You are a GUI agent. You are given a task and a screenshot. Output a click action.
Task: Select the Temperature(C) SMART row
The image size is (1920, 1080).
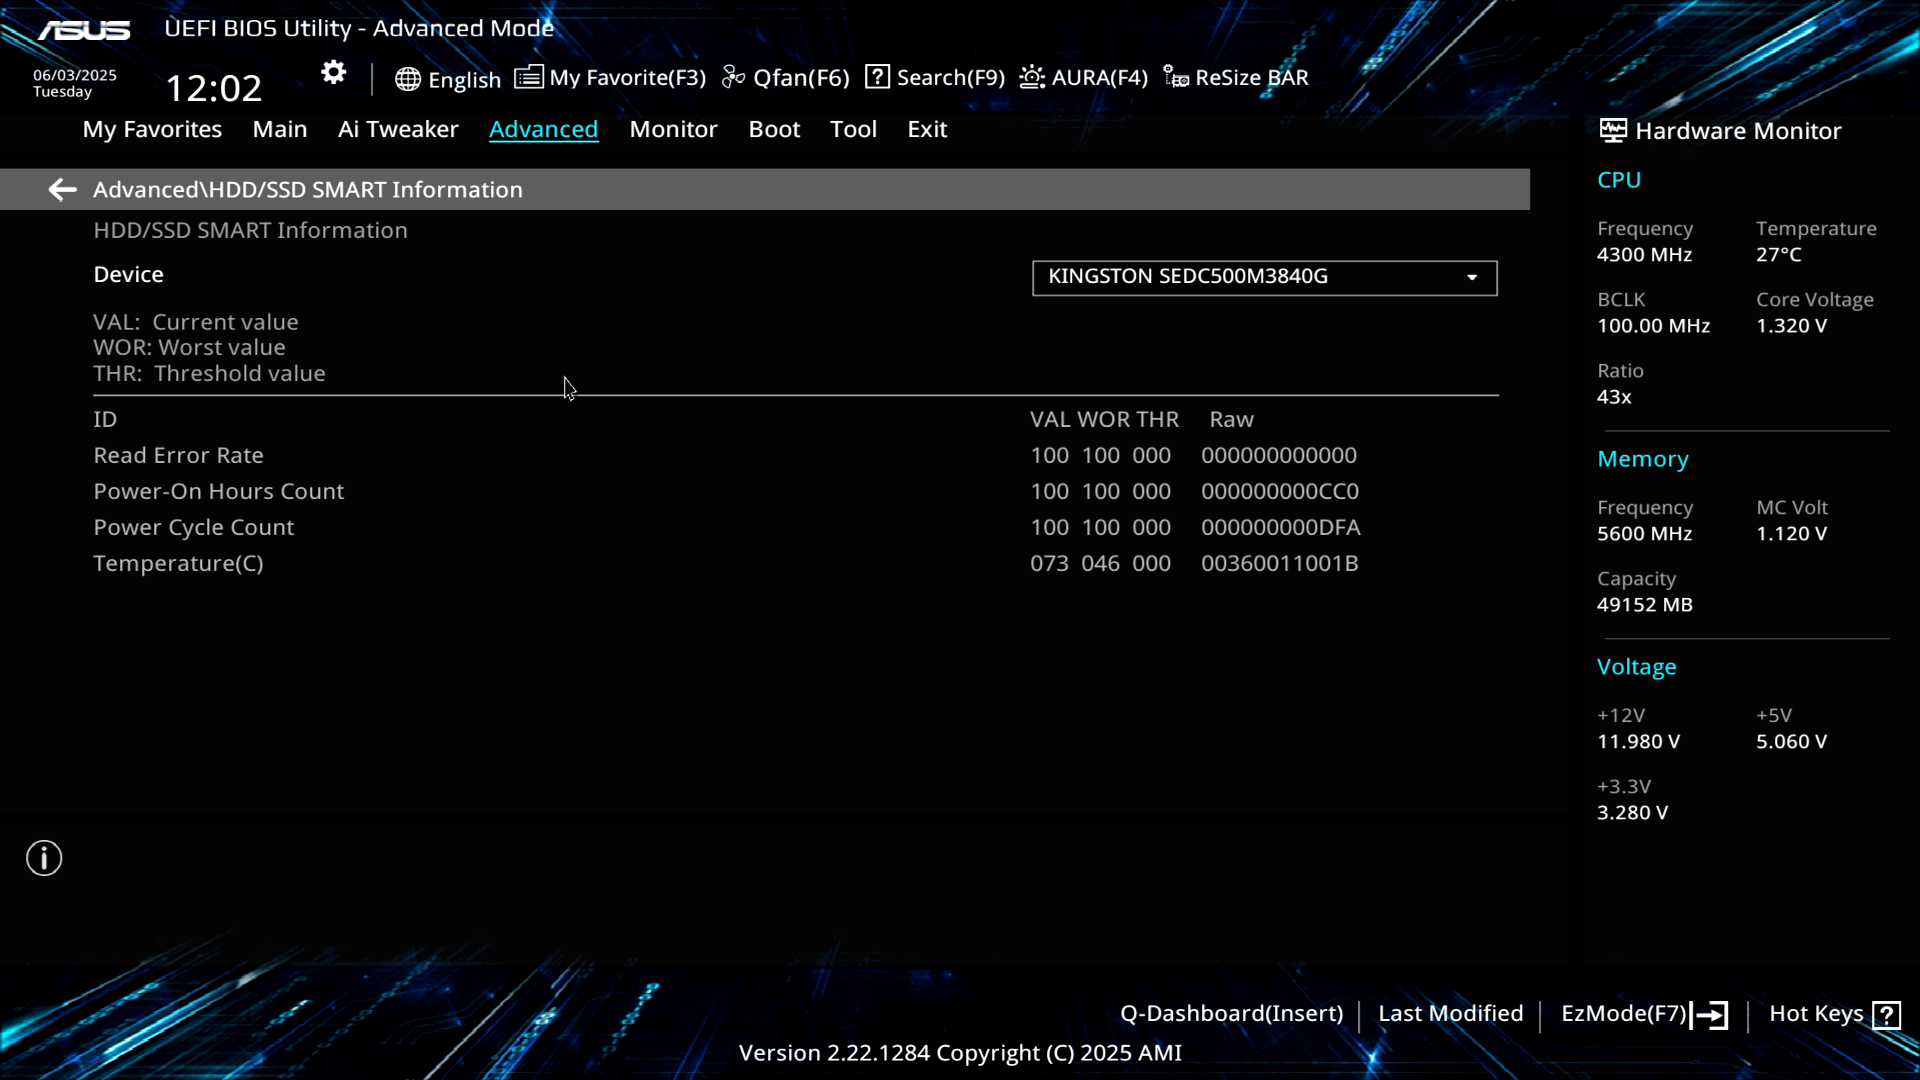pos(178,564)
